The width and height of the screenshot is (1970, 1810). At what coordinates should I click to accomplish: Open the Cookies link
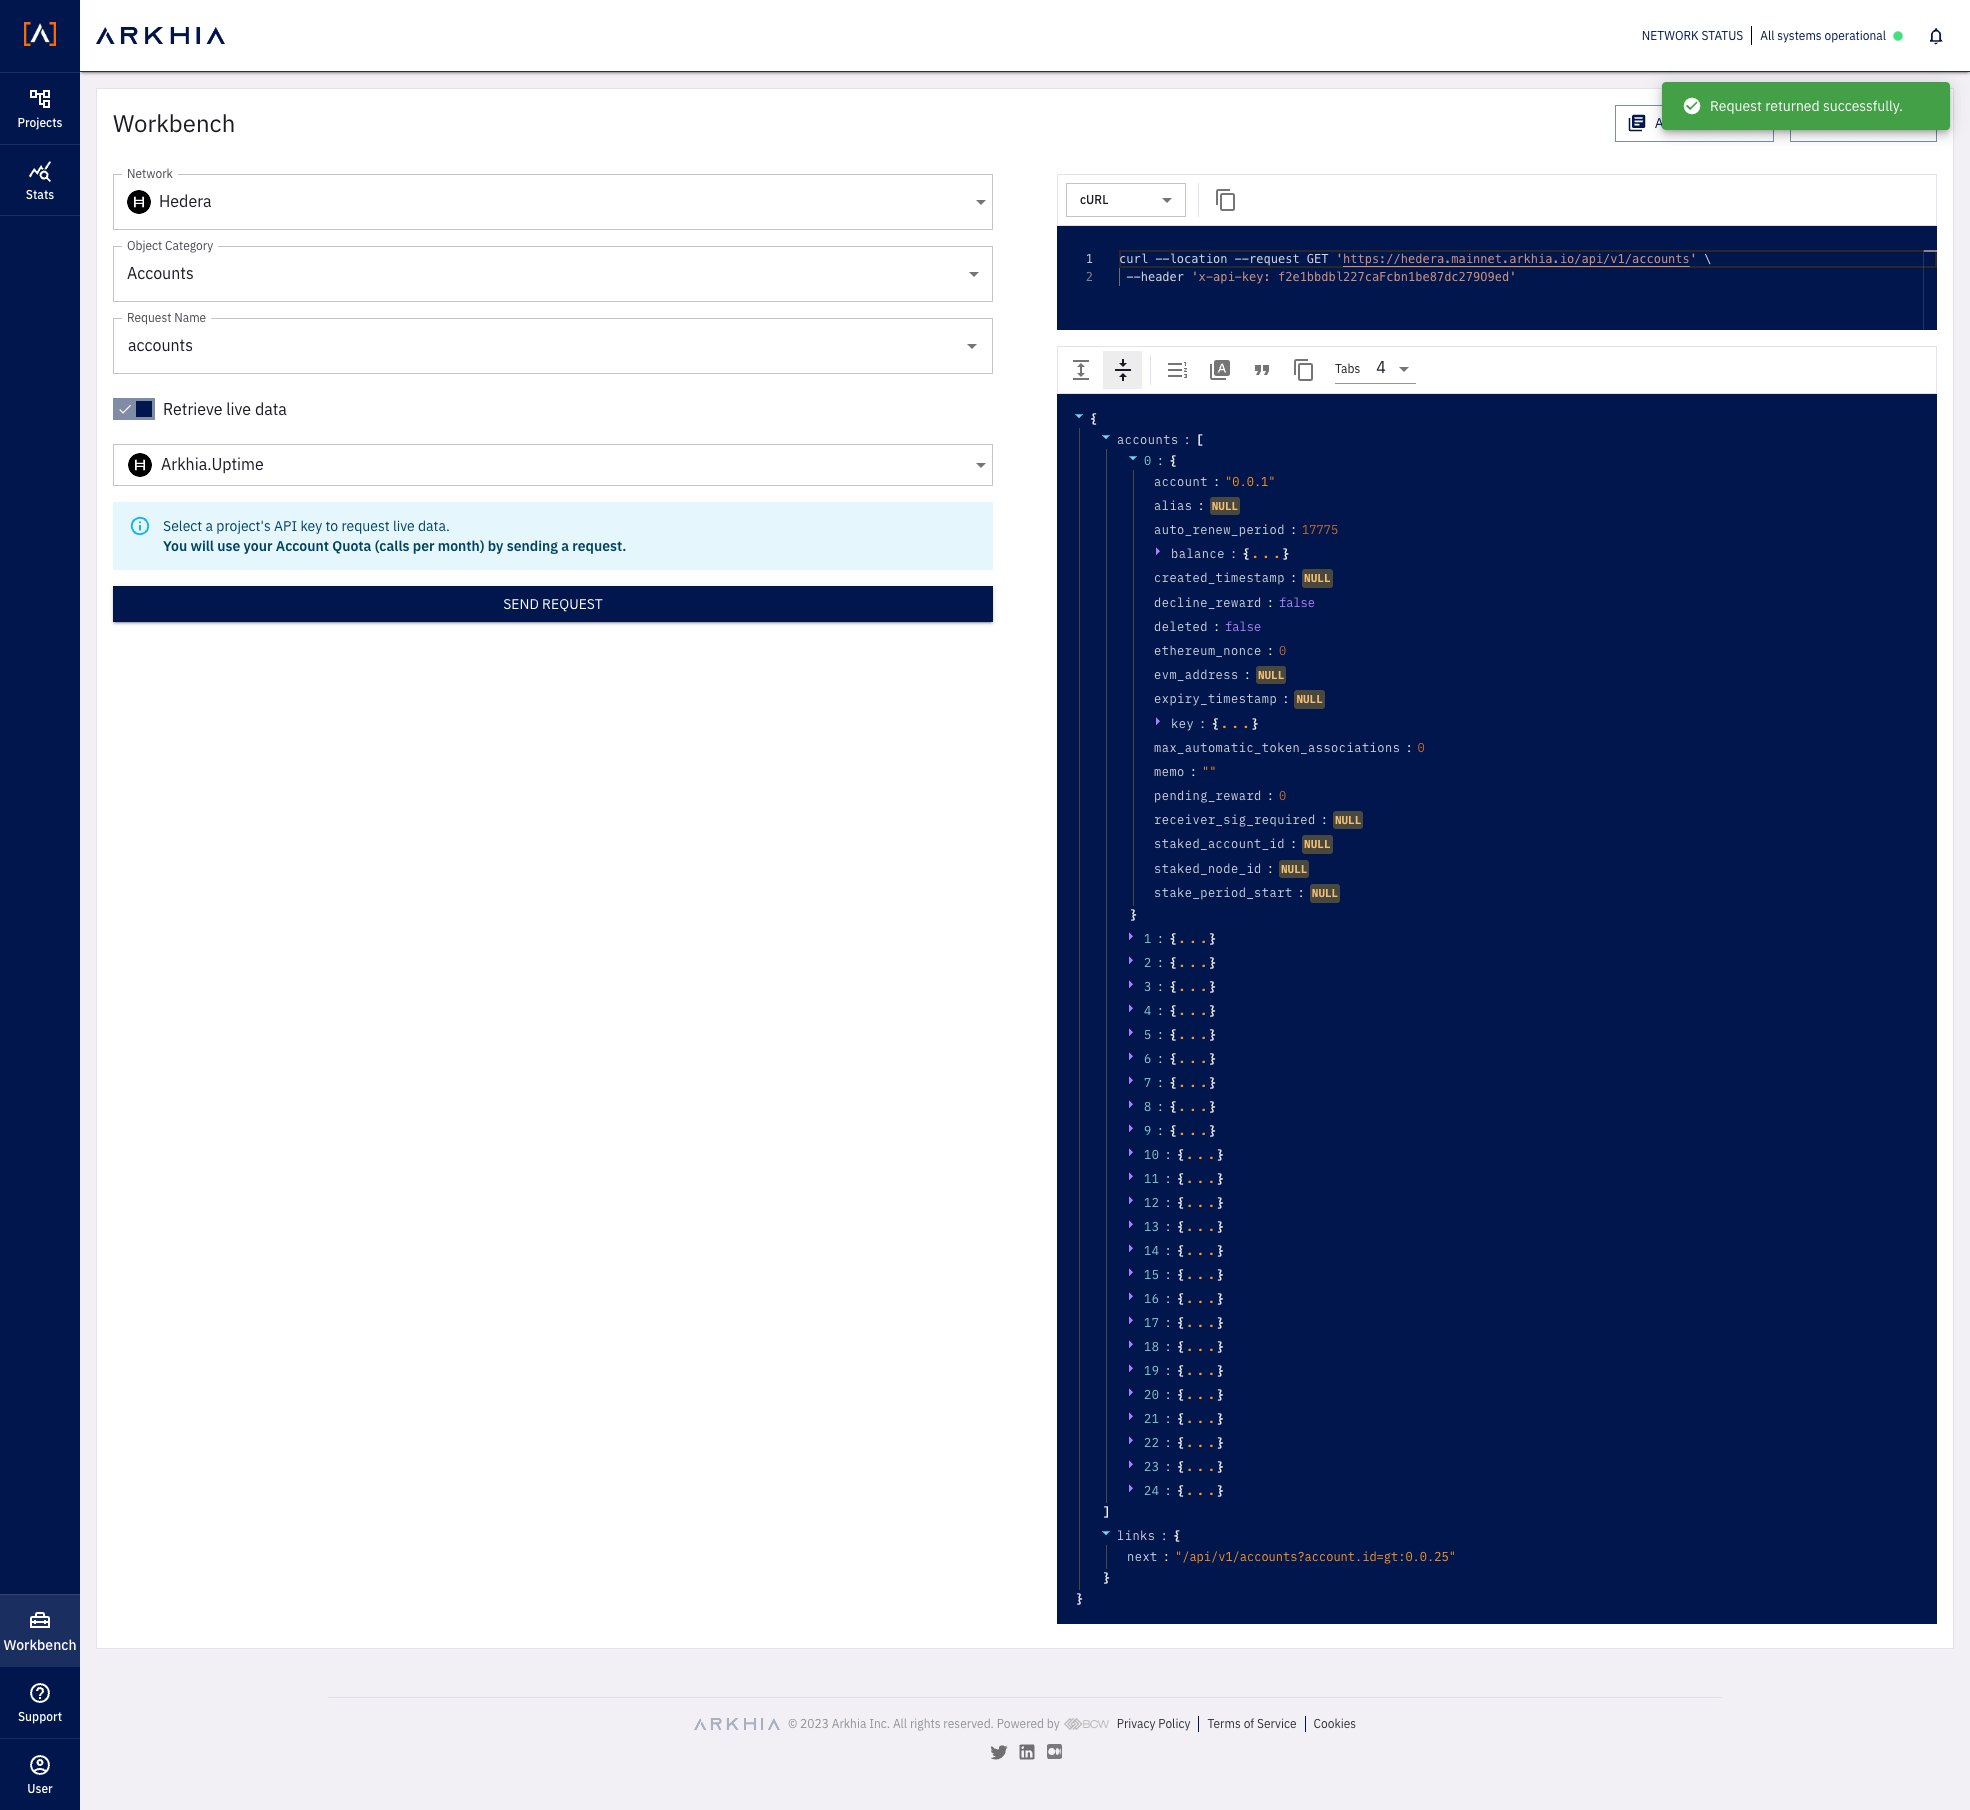point(1334,1724)
